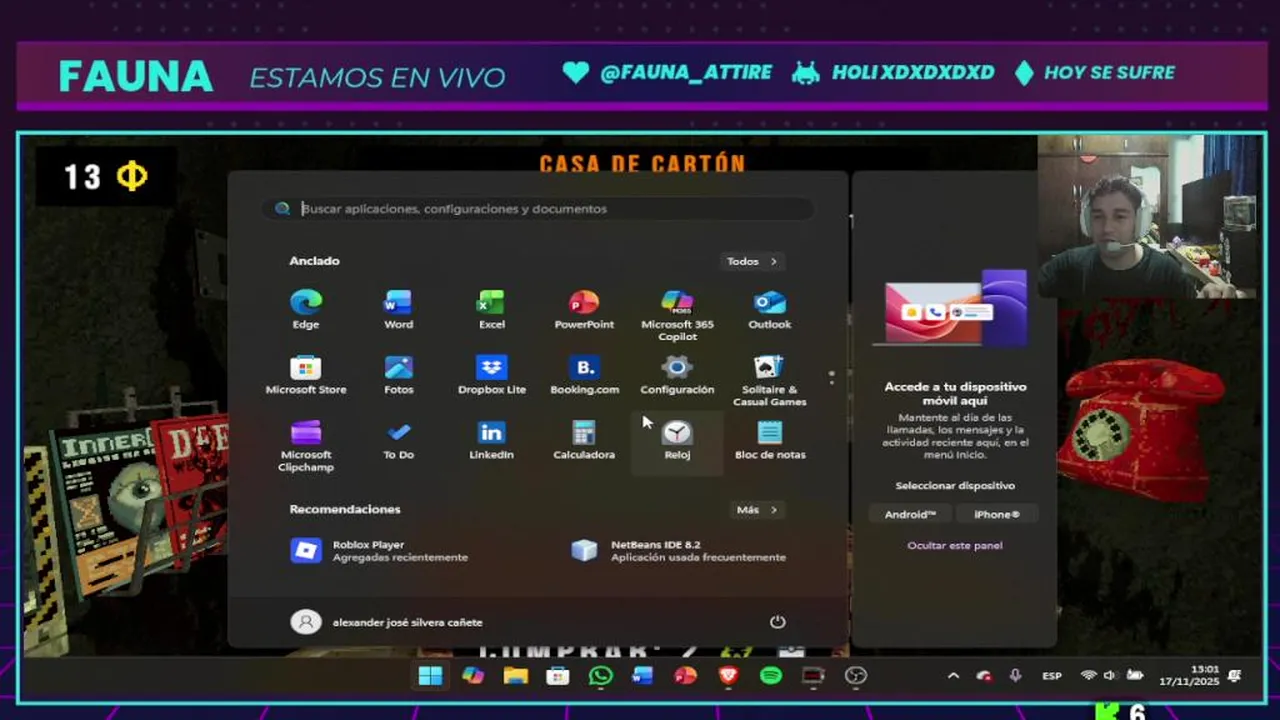Open NetBeans IDE 8.2 recommendation

[x=678, y=550]
